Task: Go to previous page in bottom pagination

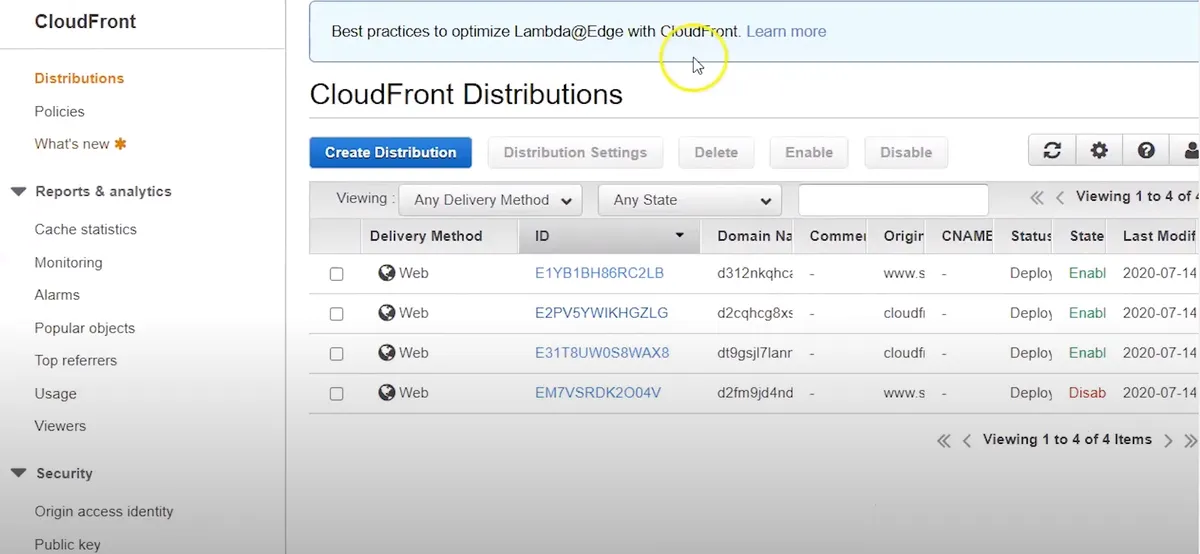Action: (967, 440)
